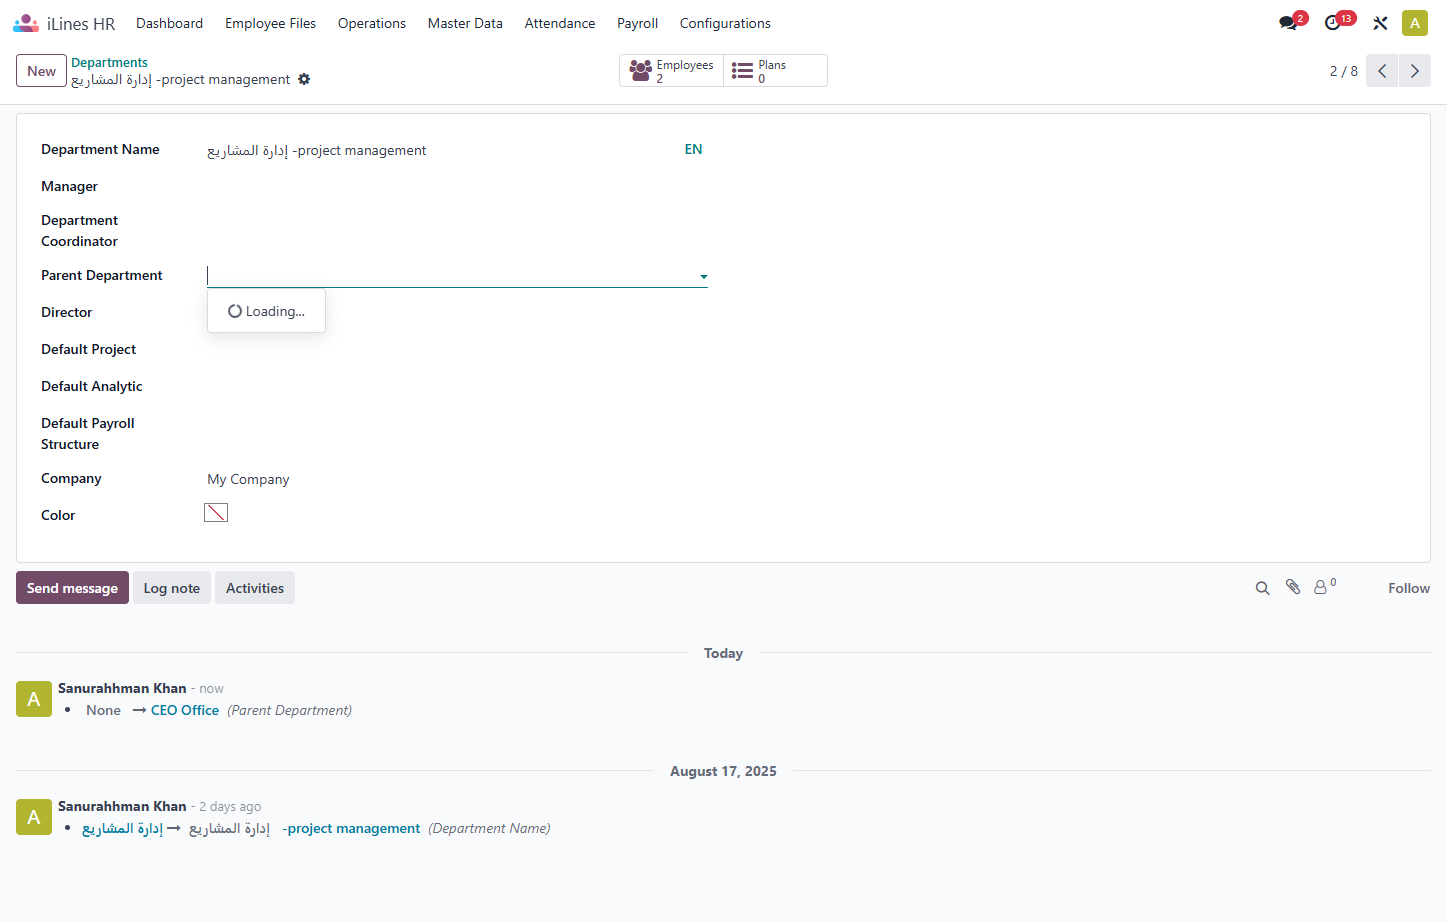Open the user avatar menu
Screen dimensions: 1447x922
click(x=1414, y=23)
